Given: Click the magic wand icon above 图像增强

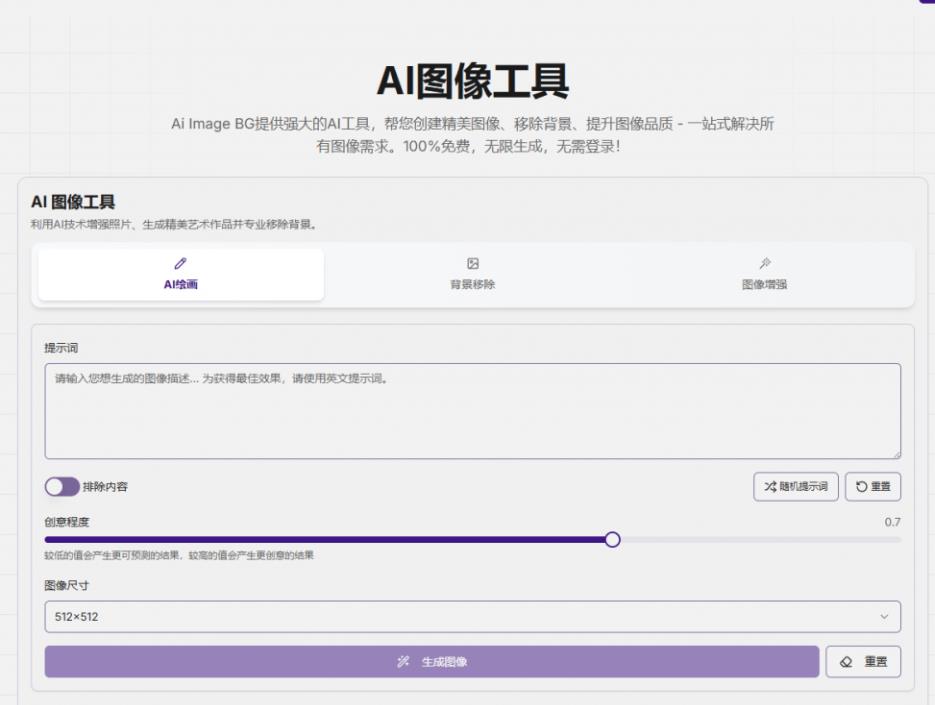Looking at the screenshot, I should coord(765,263).
